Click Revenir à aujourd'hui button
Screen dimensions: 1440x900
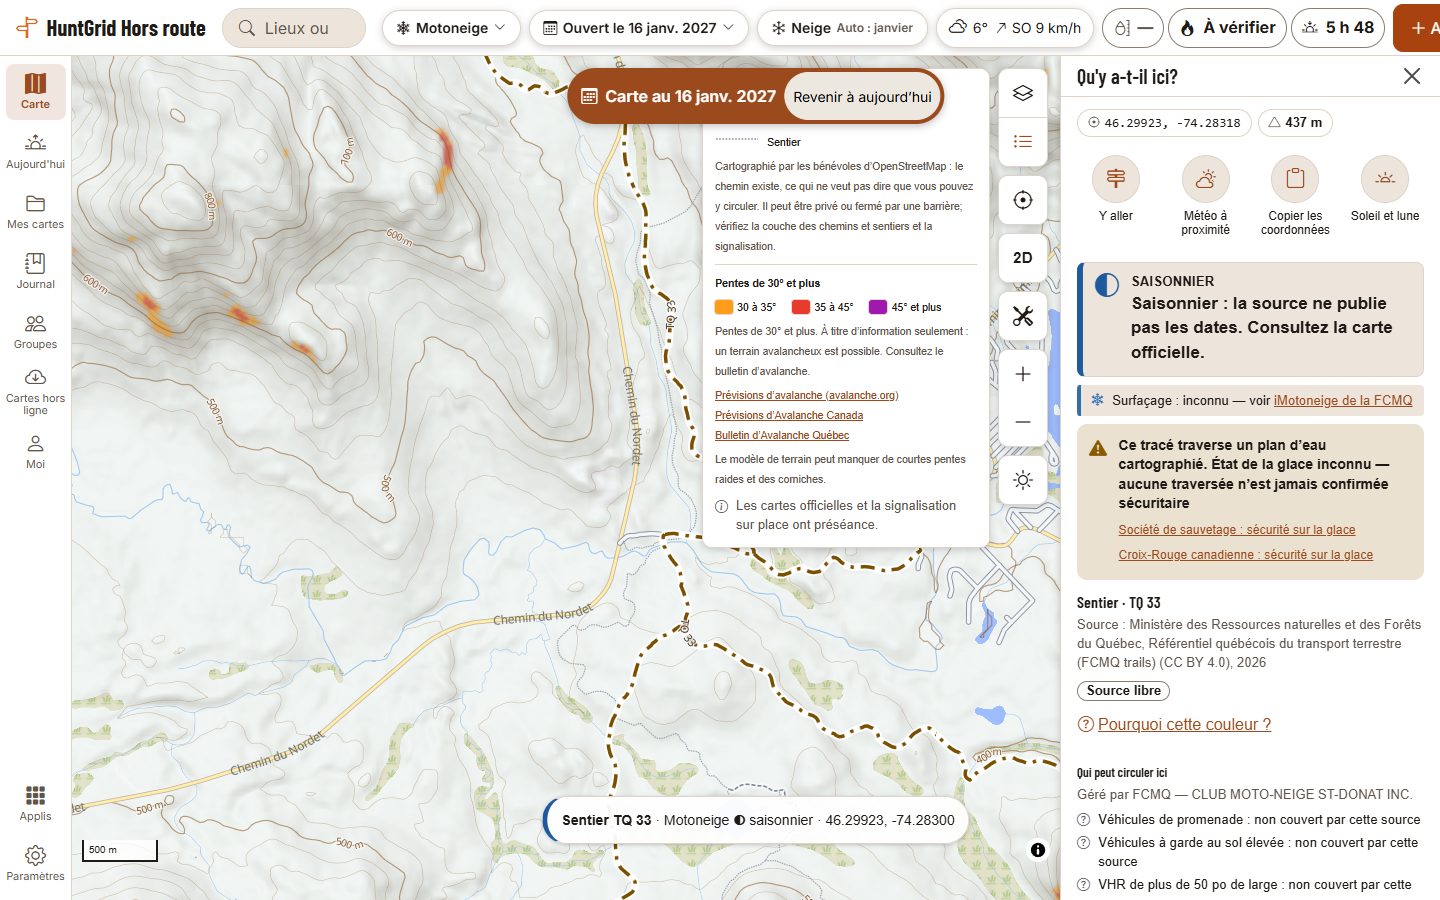(862, 97)
